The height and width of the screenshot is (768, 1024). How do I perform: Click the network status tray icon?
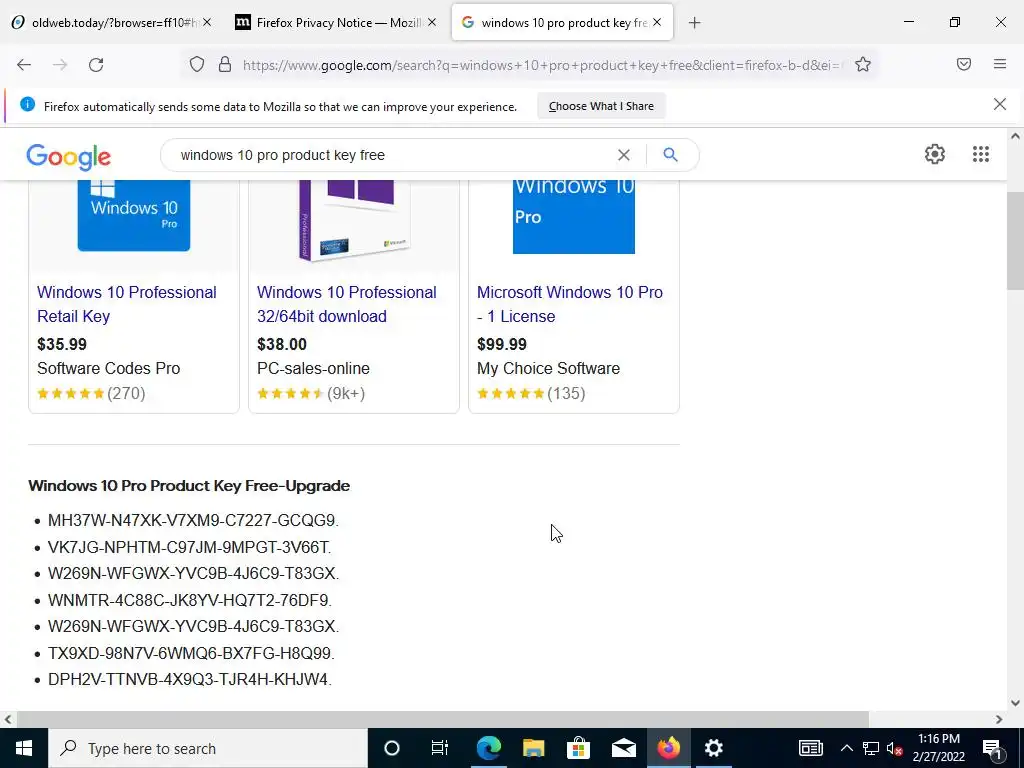[871, 748]
